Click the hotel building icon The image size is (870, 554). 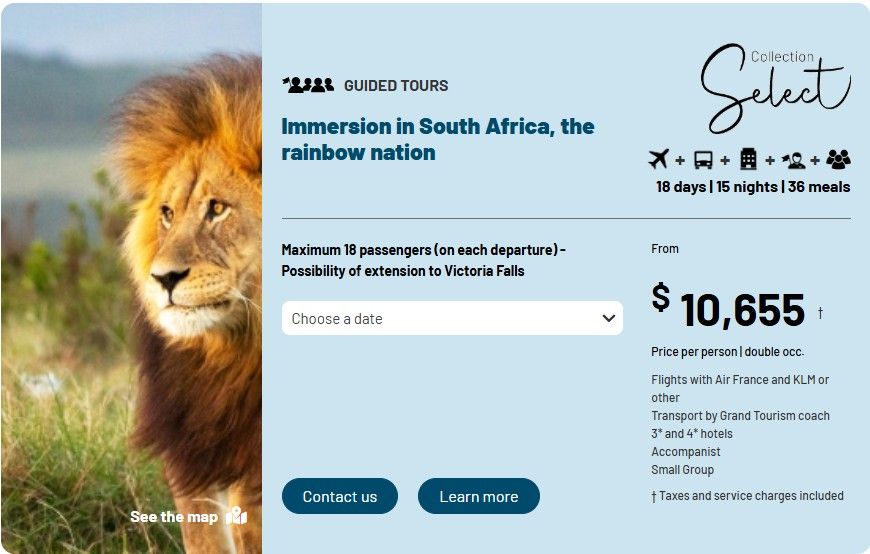point(748,159)
